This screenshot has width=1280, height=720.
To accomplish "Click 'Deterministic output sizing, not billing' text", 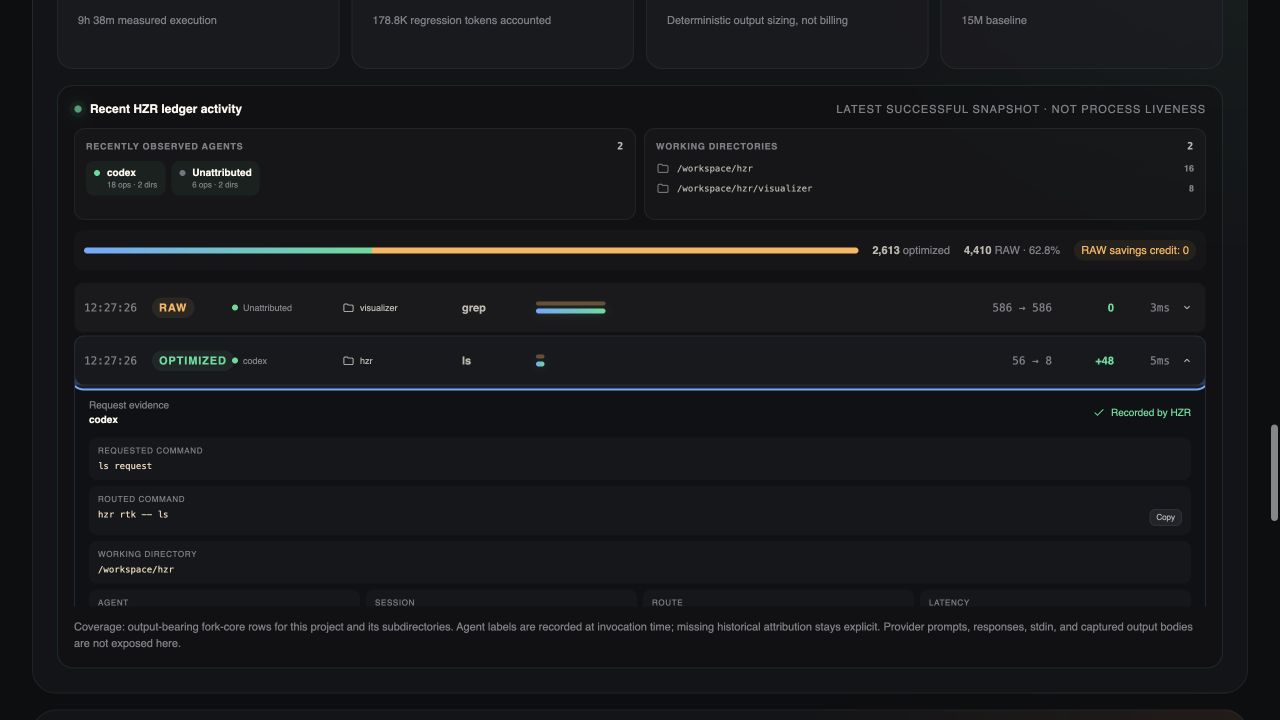I will point(757,20).
